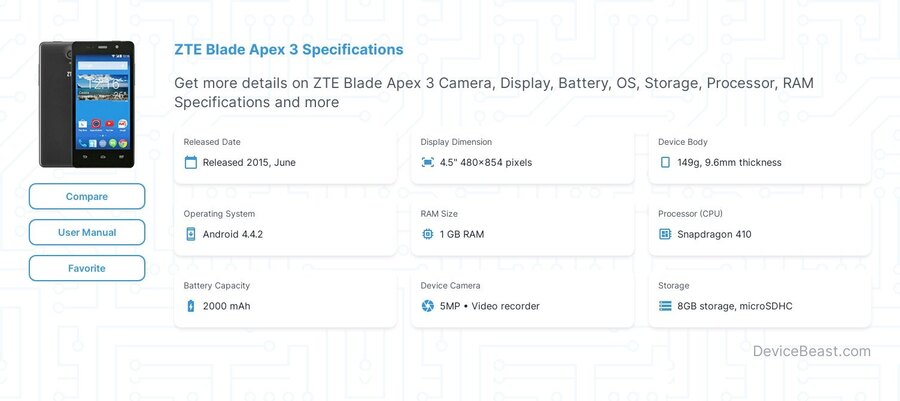
Task: Open the User Manual
Action: (x=87, y=232)
